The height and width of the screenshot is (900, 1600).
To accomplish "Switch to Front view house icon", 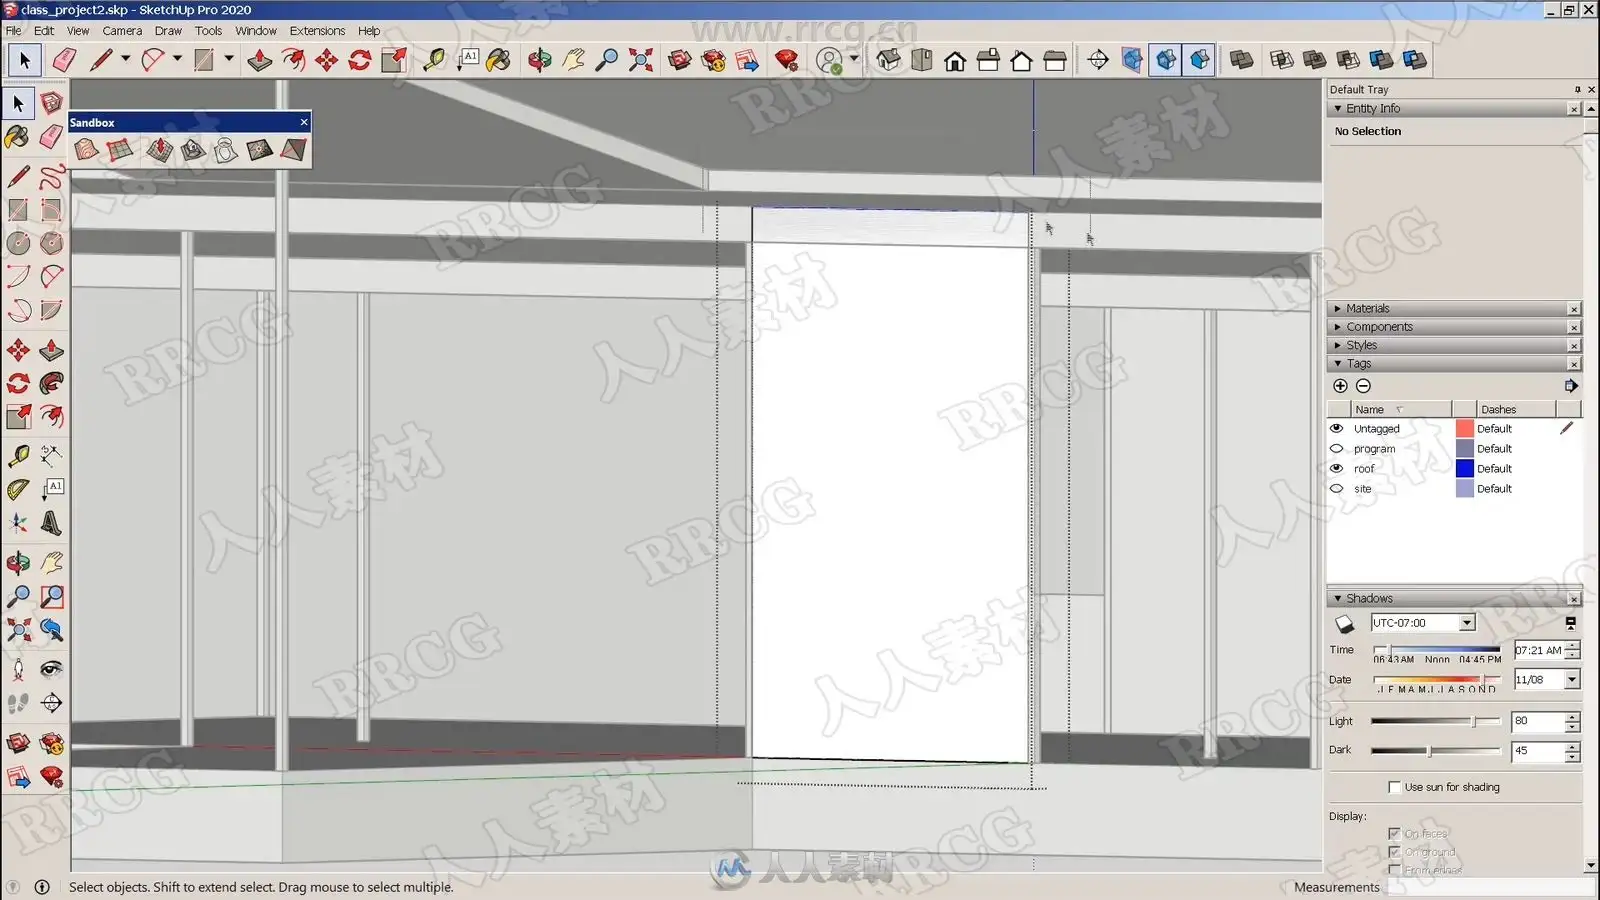I will [x=955, y=60].
